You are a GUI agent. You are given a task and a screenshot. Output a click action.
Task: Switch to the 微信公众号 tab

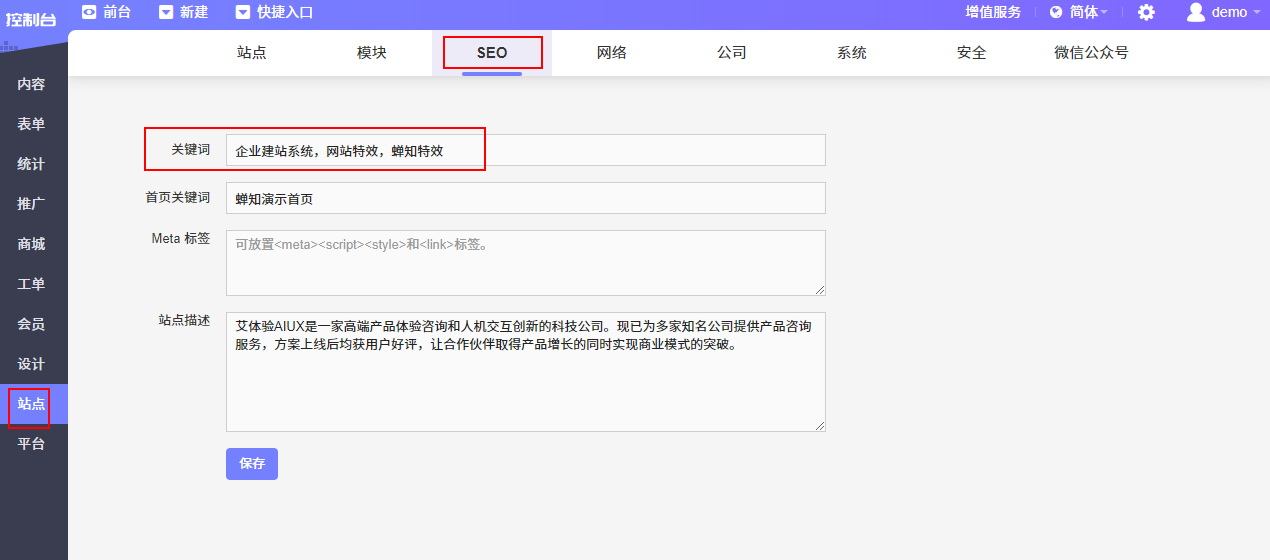(1092, 53)
